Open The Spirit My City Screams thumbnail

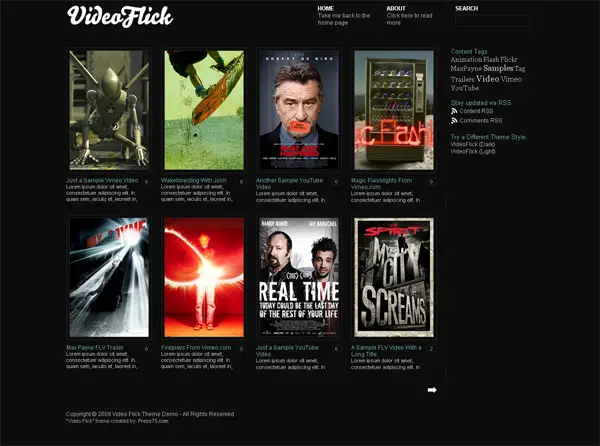click(394, 277)
